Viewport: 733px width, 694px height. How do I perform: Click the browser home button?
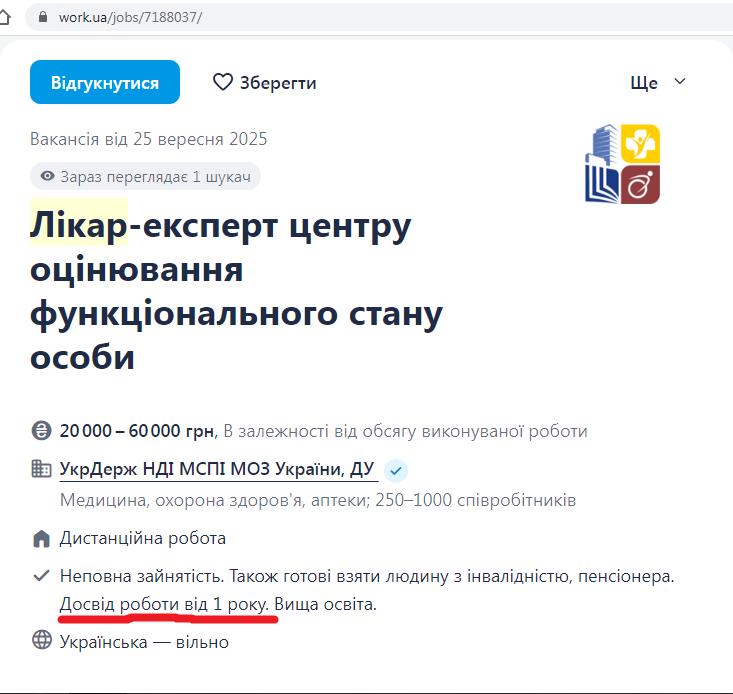pos(6,18)
